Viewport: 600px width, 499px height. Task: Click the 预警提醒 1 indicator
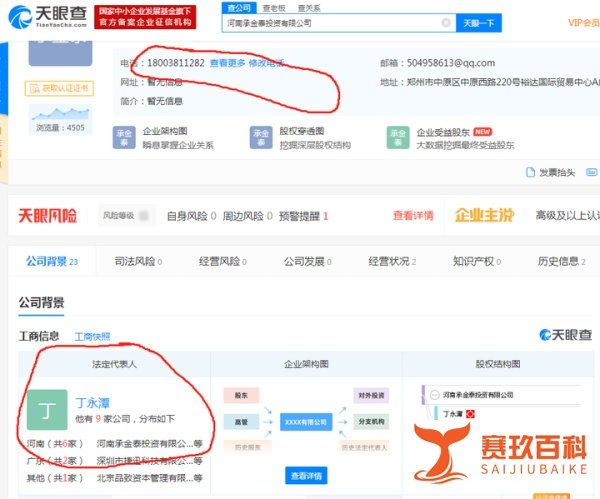tap(303, 216)
